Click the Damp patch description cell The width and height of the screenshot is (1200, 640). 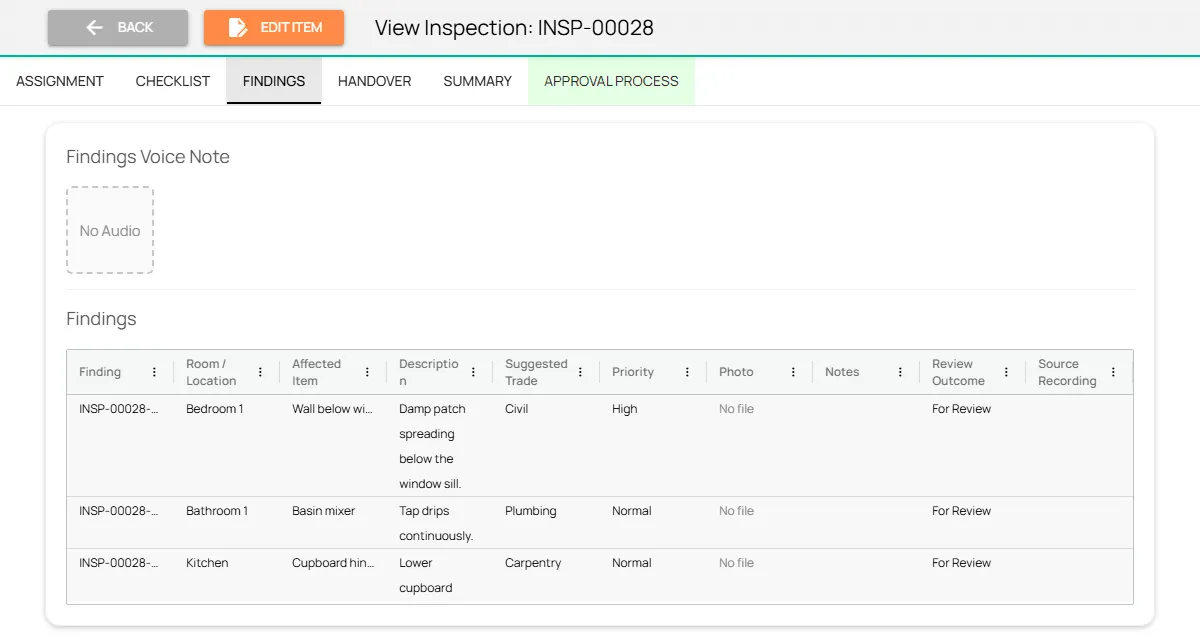[432, 446]
